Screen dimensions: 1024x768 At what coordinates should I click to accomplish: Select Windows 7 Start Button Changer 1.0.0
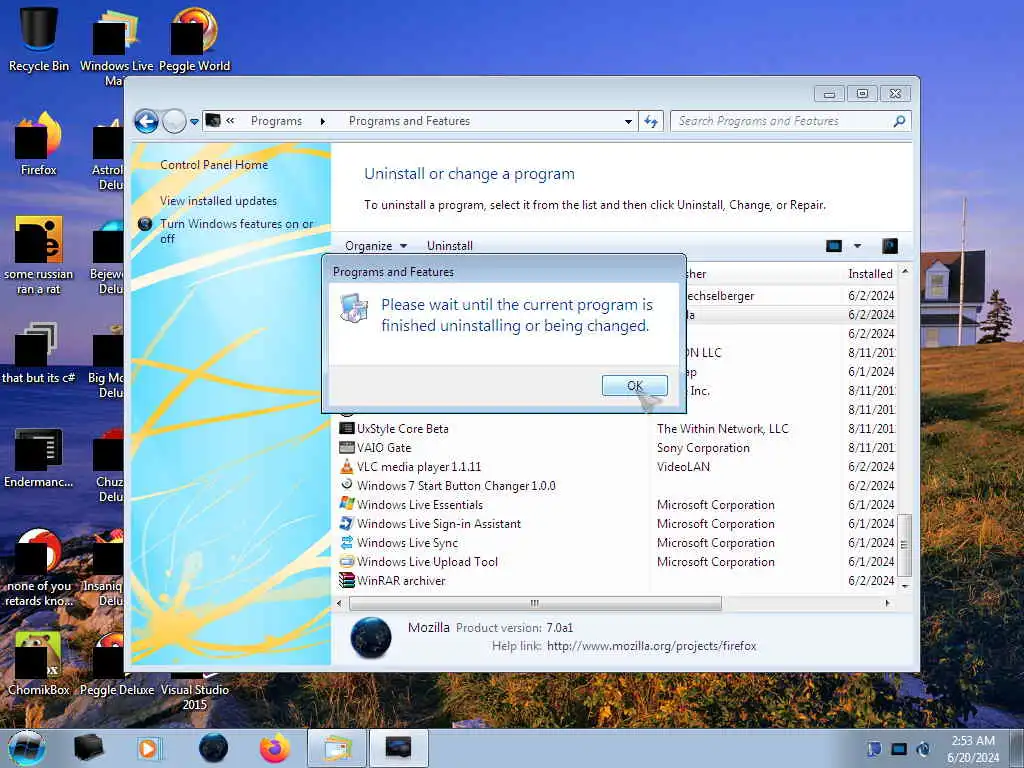pyautogui.click(x=456, y=485)
